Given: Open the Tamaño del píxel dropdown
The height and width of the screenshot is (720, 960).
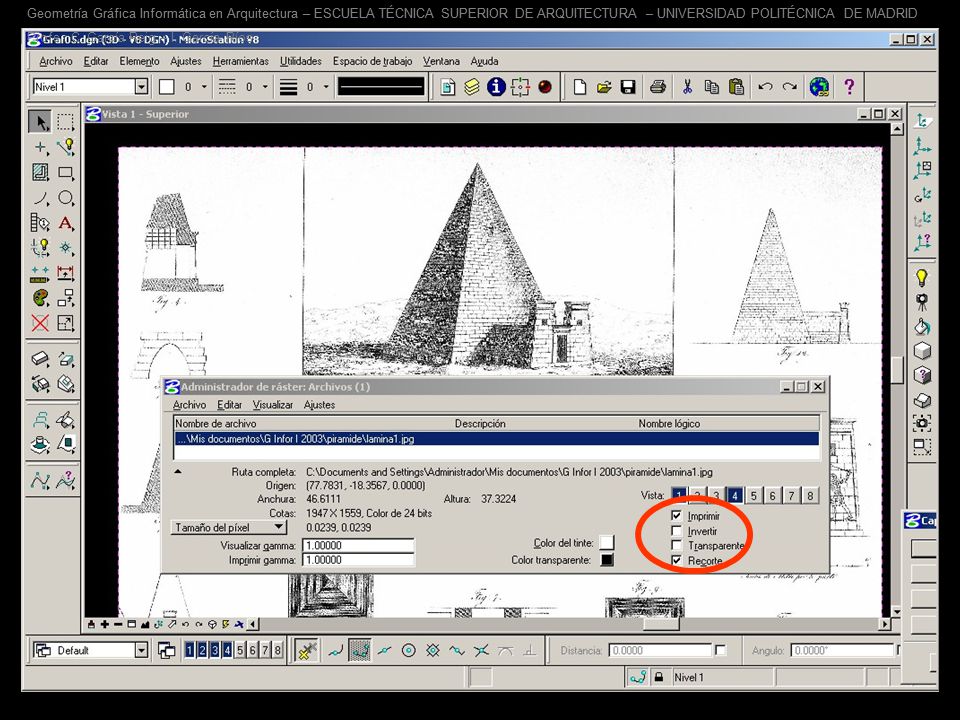Looking at the screenshot, I should pos(228,527).
